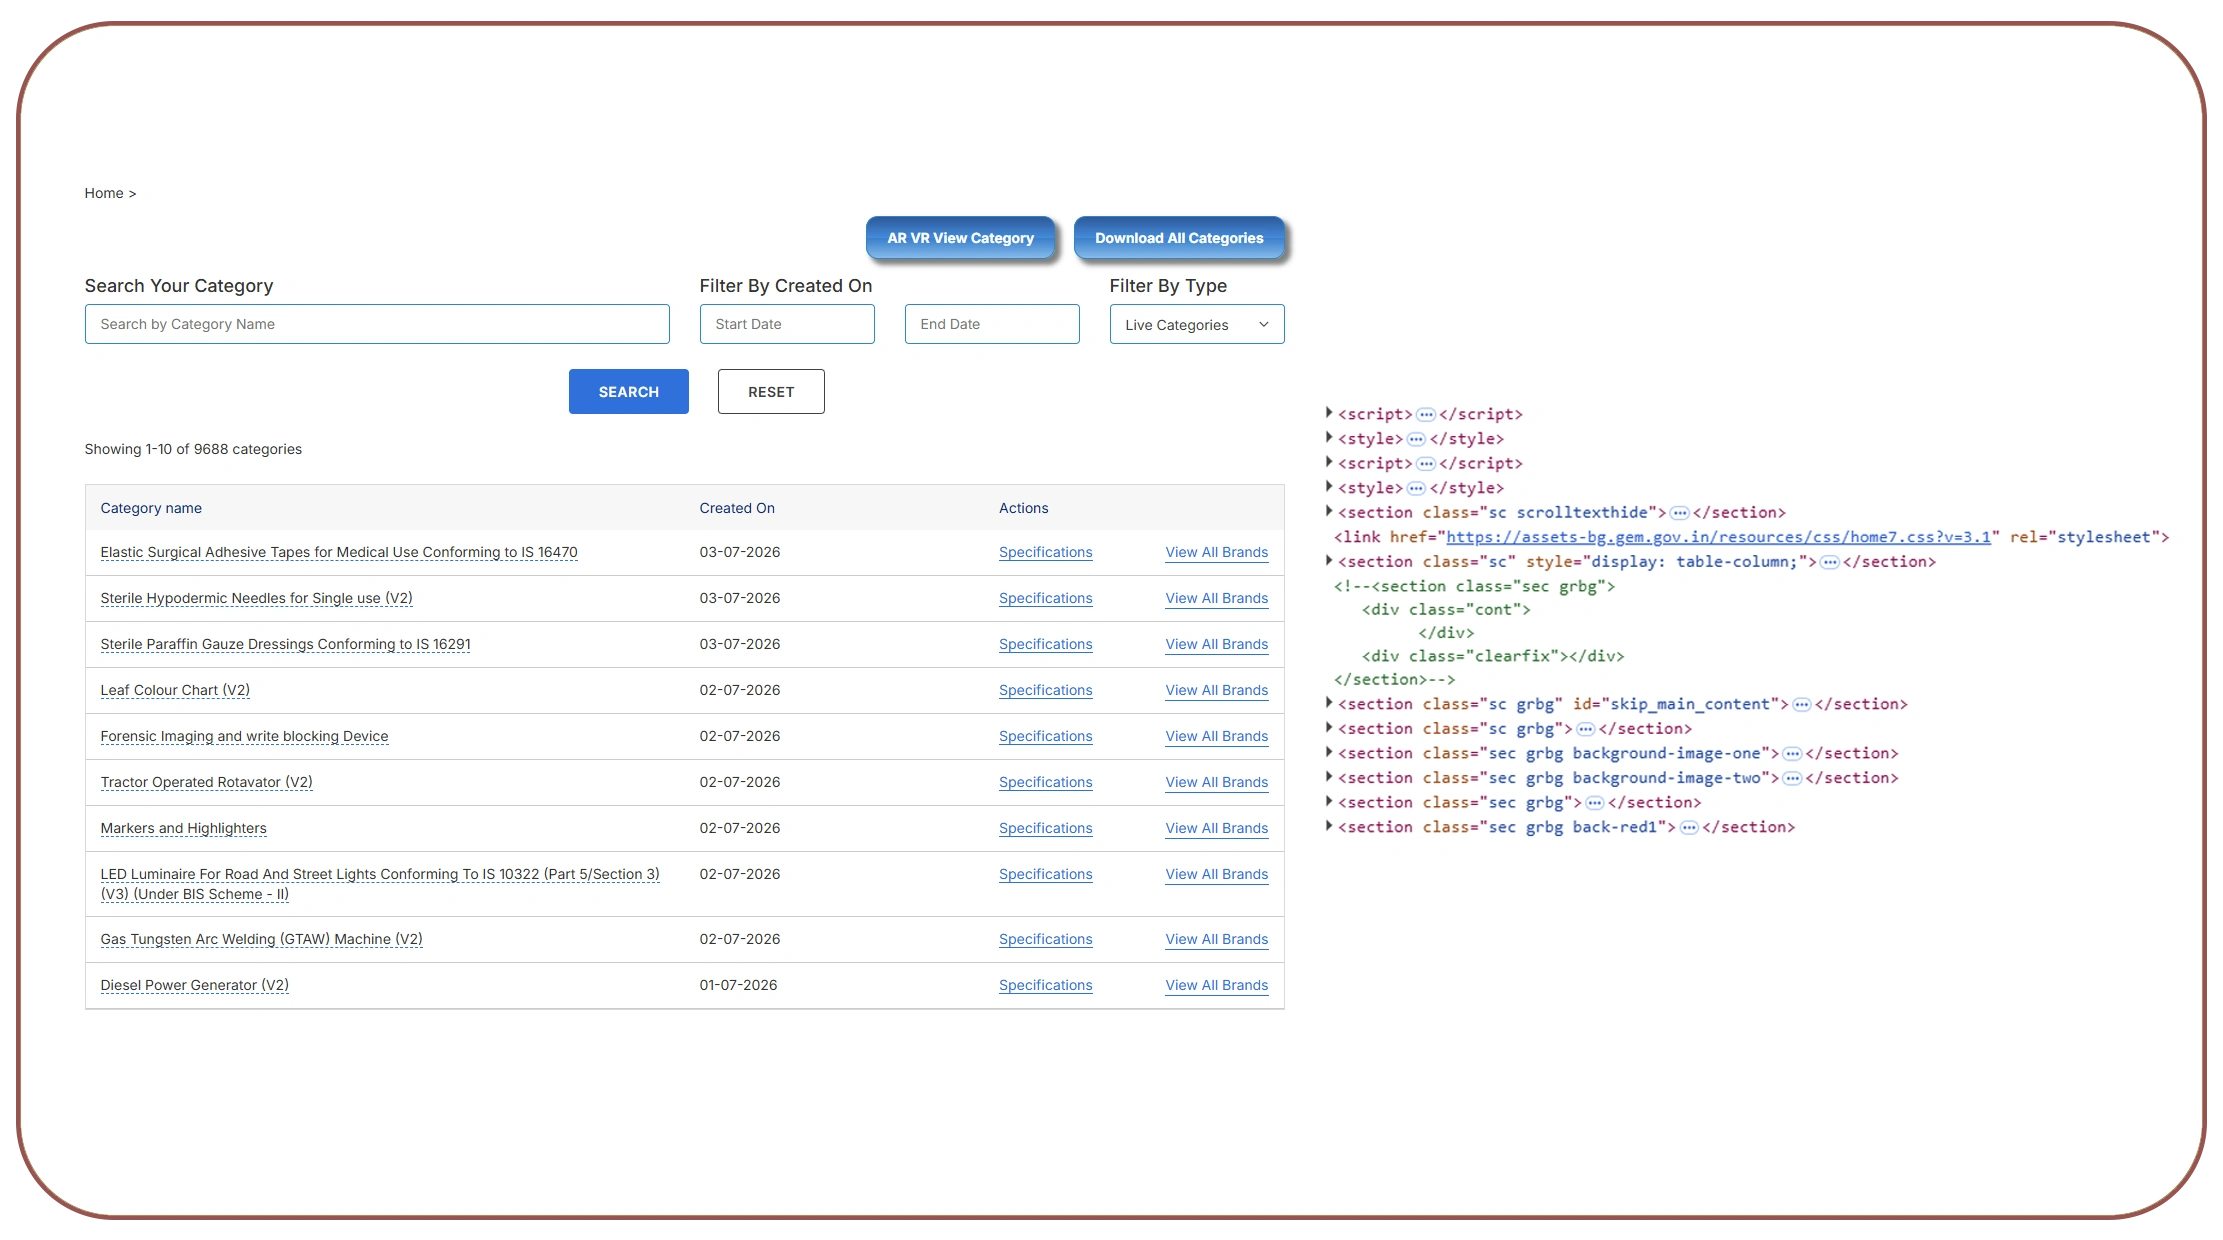Expand the second style node
This screenshot has height=1240, width=2223.
point(1329,487)
